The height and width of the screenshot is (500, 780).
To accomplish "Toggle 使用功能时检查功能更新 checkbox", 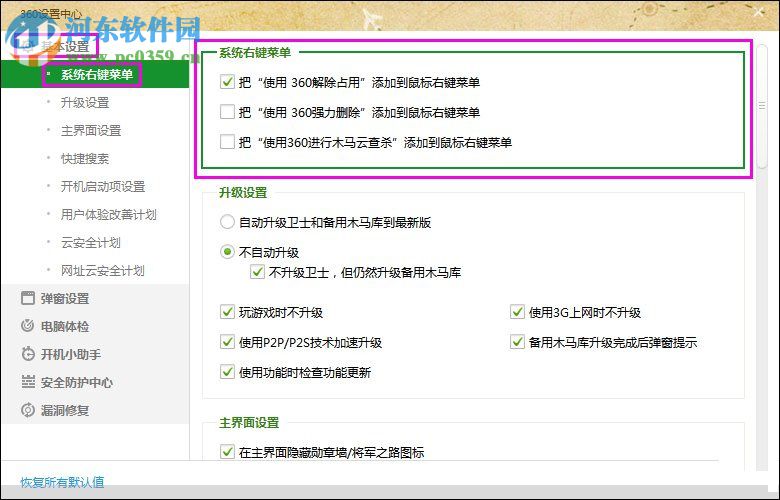I will [x=227, y=372].
